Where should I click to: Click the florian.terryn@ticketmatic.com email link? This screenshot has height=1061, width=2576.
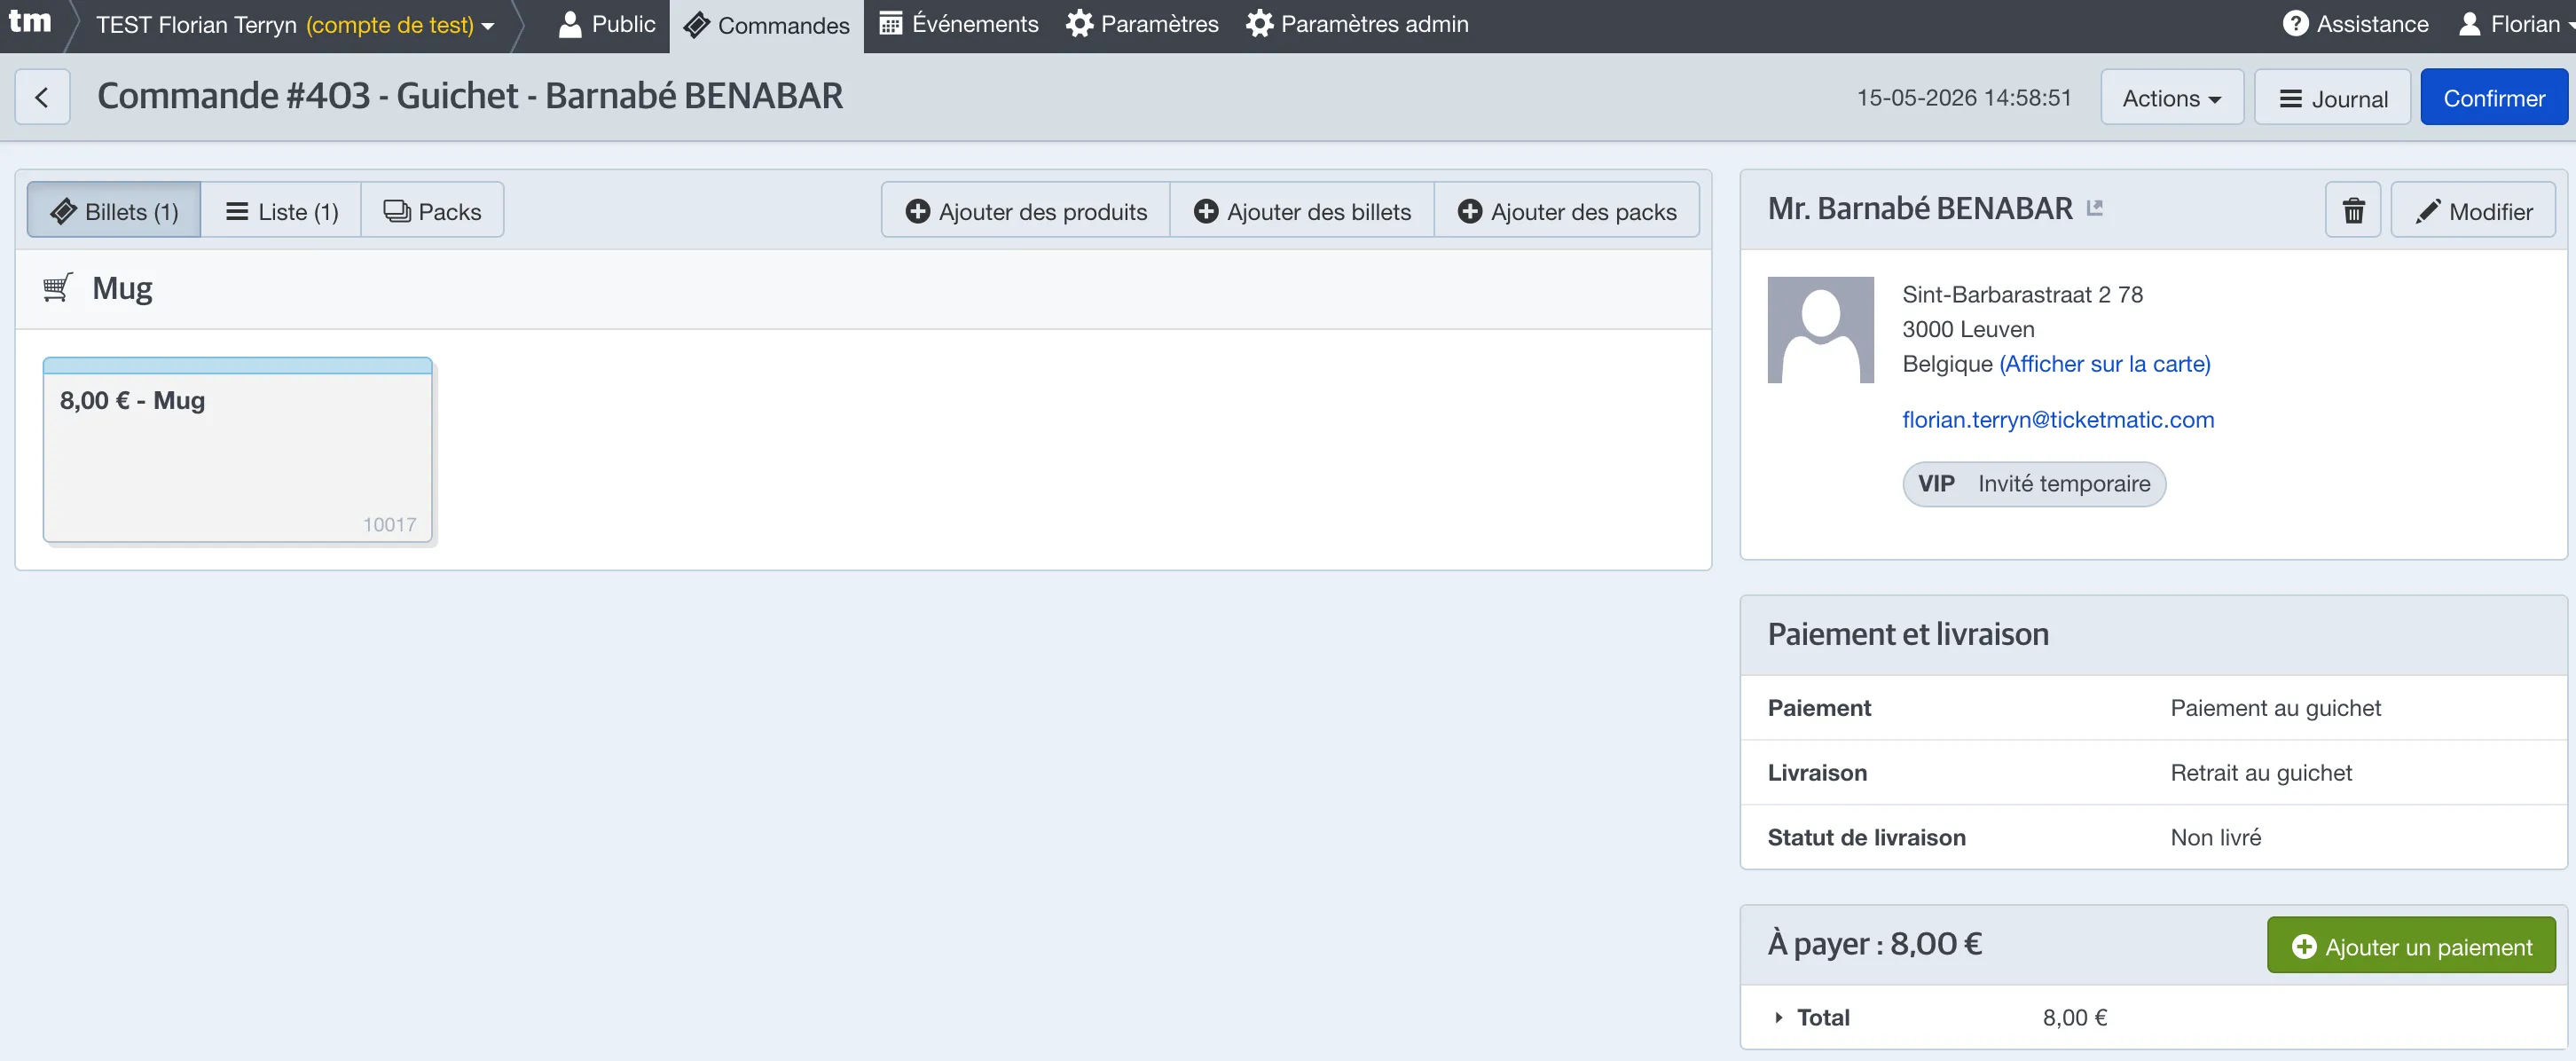point(2058,420)
